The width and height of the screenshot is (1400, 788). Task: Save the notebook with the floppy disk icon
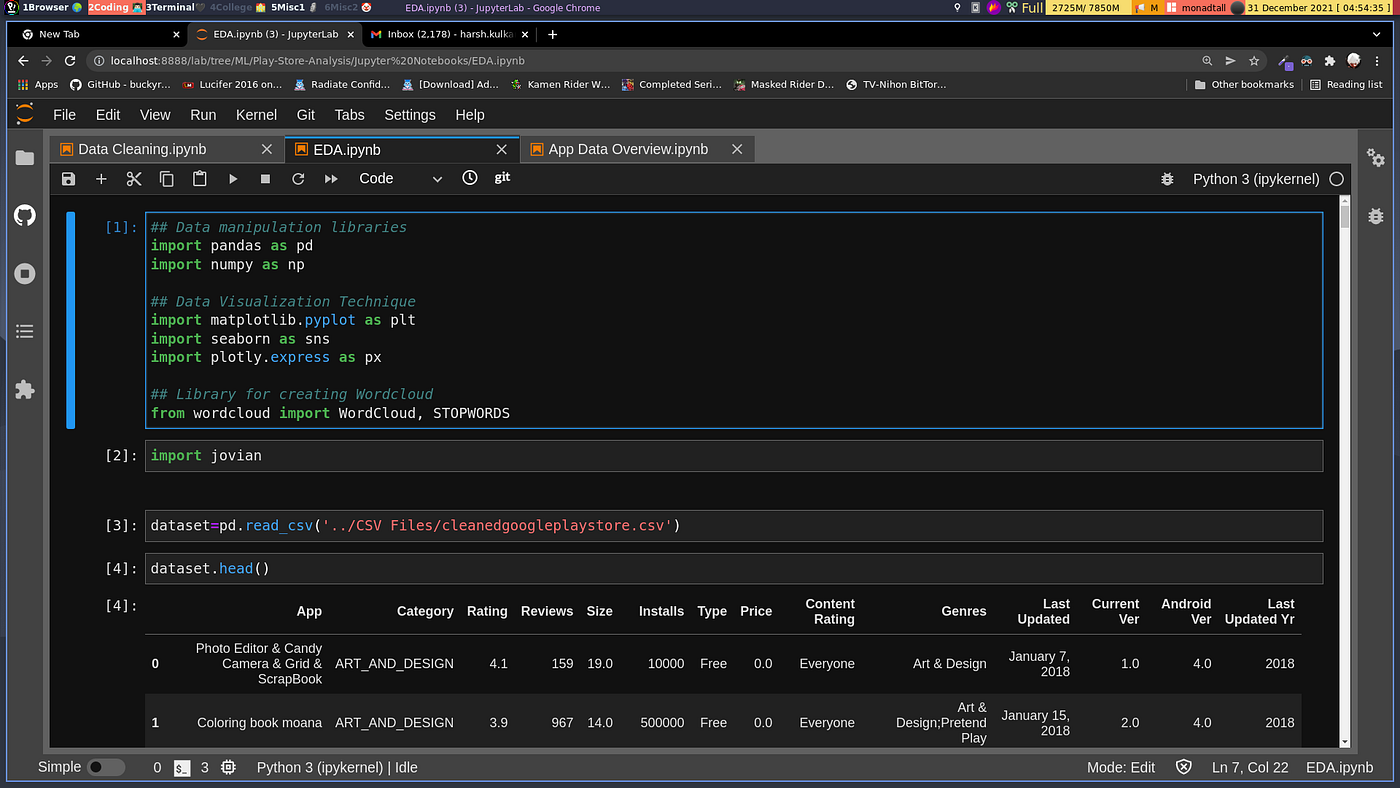point(68,179)
